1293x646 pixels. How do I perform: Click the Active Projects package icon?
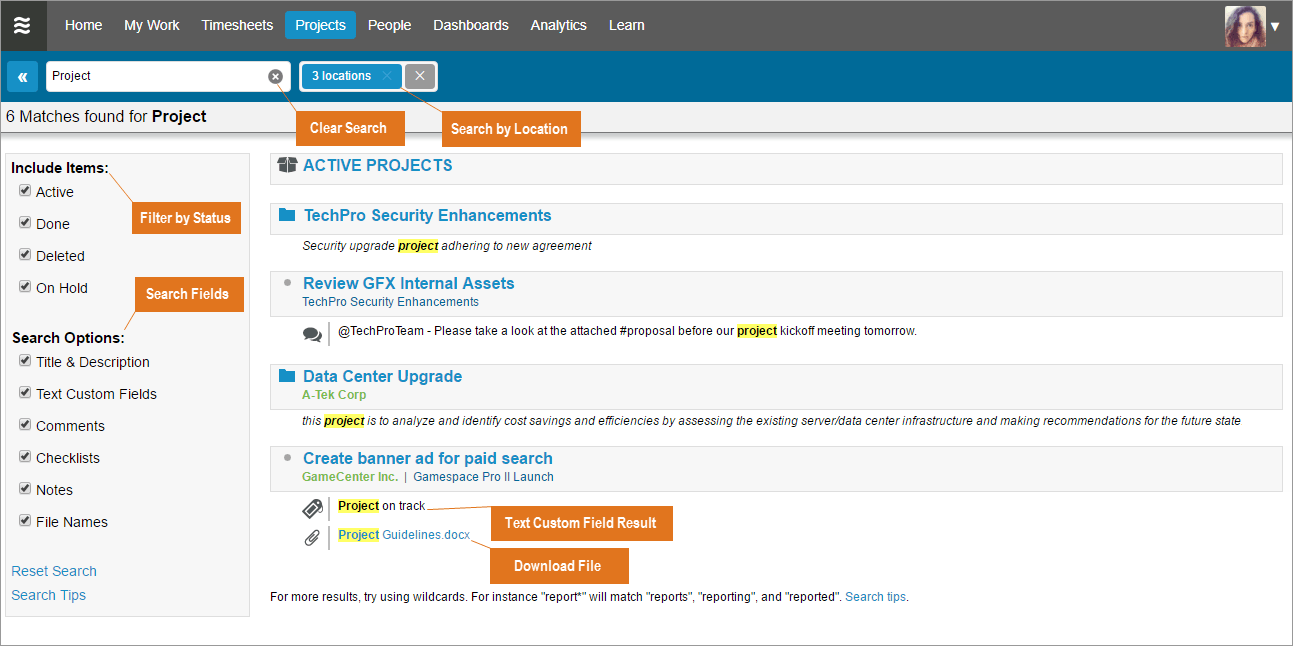click(x=287, y=166)
